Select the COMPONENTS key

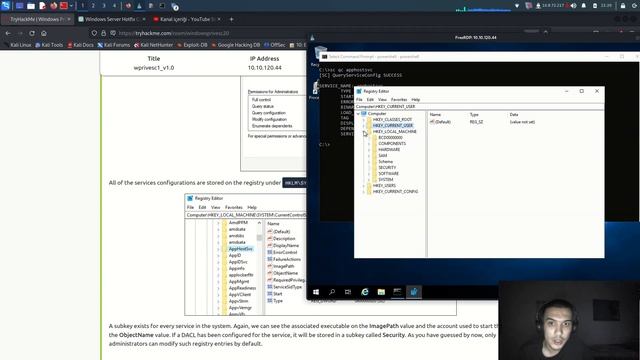coord(392,144)
